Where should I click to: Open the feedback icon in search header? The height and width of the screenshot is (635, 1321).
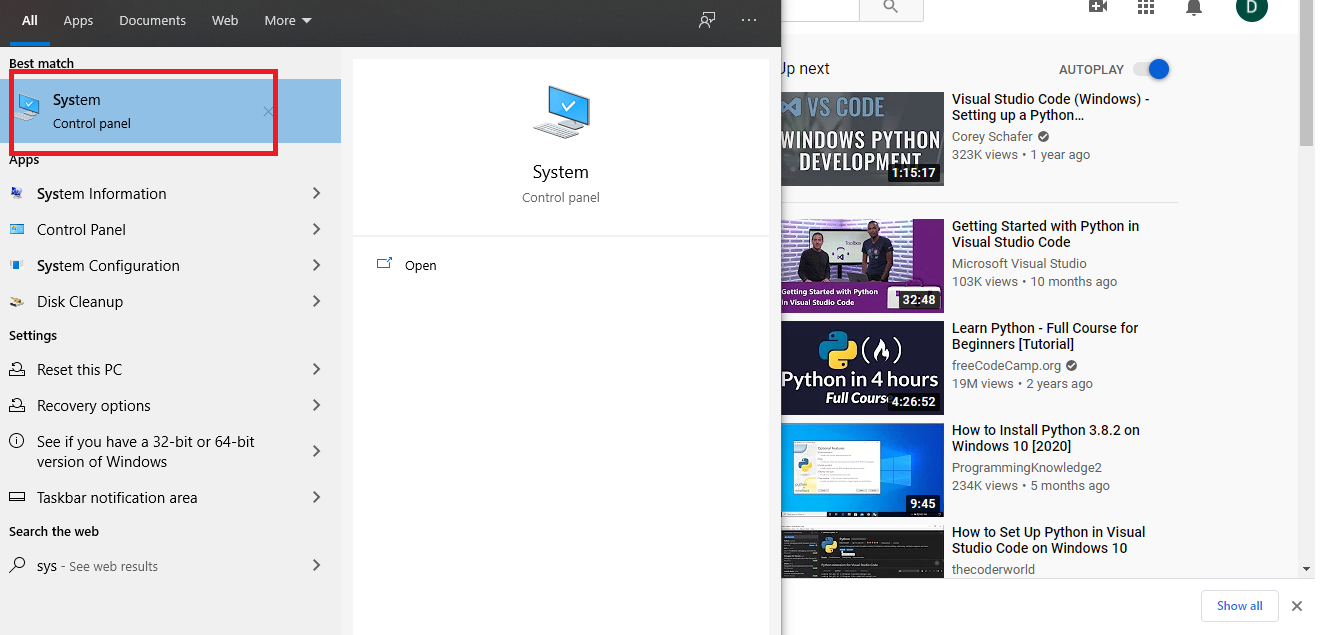pyautogui.click(x=707, y=20)
